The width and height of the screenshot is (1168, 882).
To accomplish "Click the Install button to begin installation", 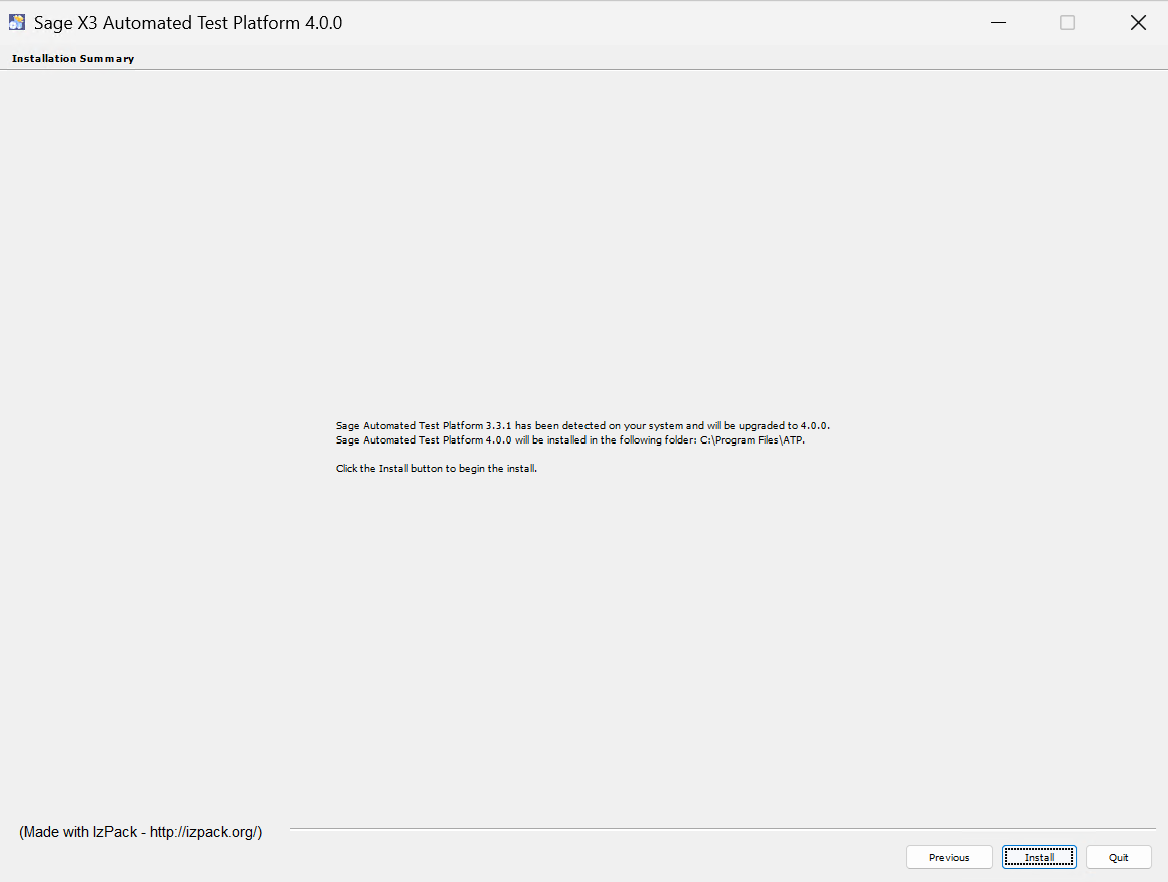I will pyautogui.click(x=1039, y=857).
